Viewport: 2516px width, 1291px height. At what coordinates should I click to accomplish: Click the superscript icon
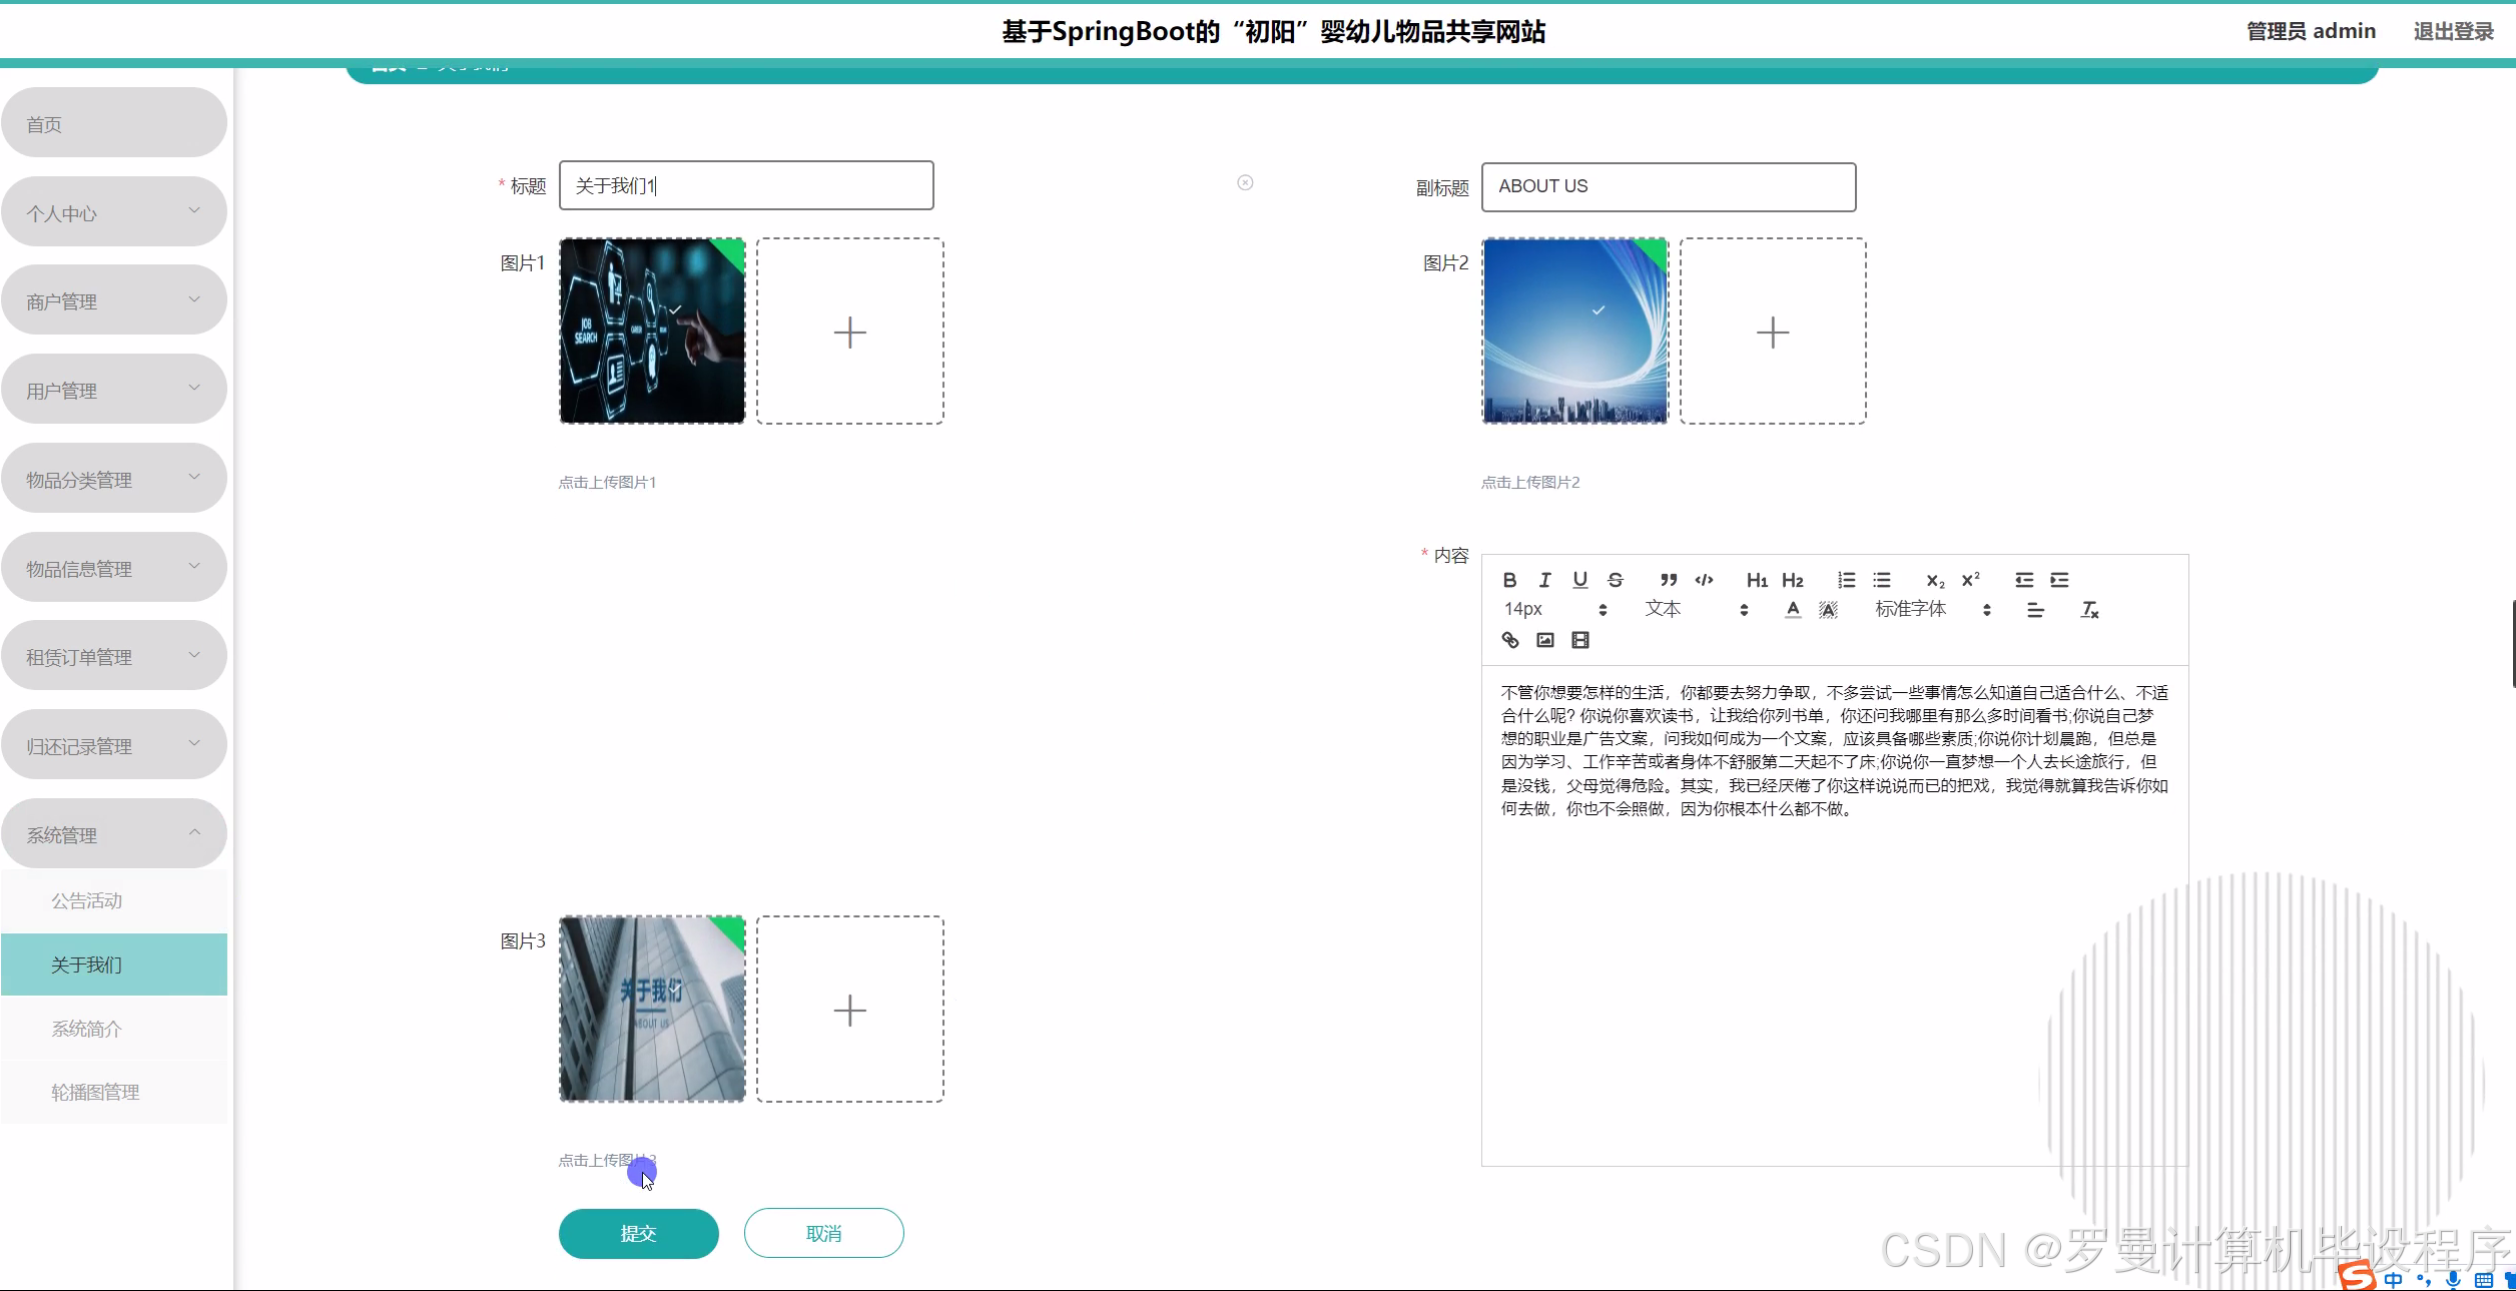tap(1970, 580)
